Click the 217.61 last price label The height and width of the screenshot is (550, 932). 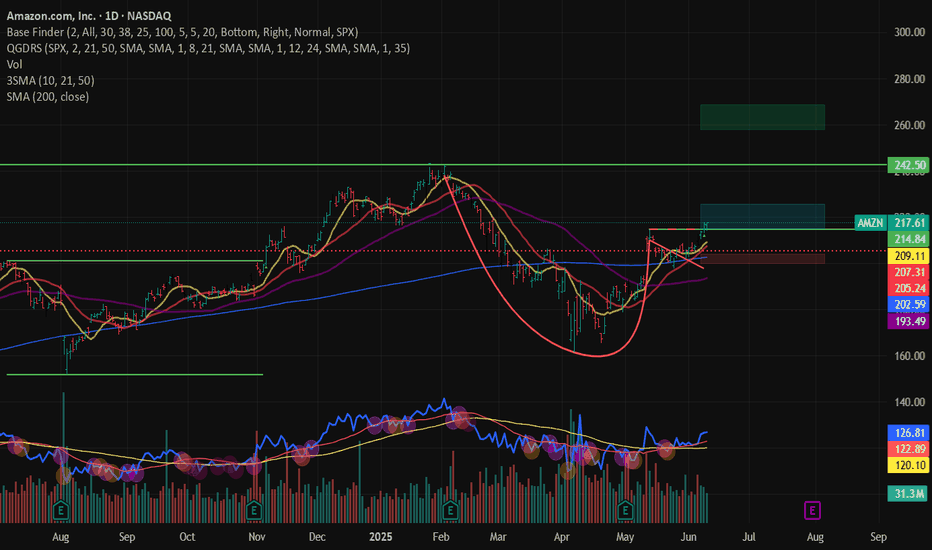(908, 222)
